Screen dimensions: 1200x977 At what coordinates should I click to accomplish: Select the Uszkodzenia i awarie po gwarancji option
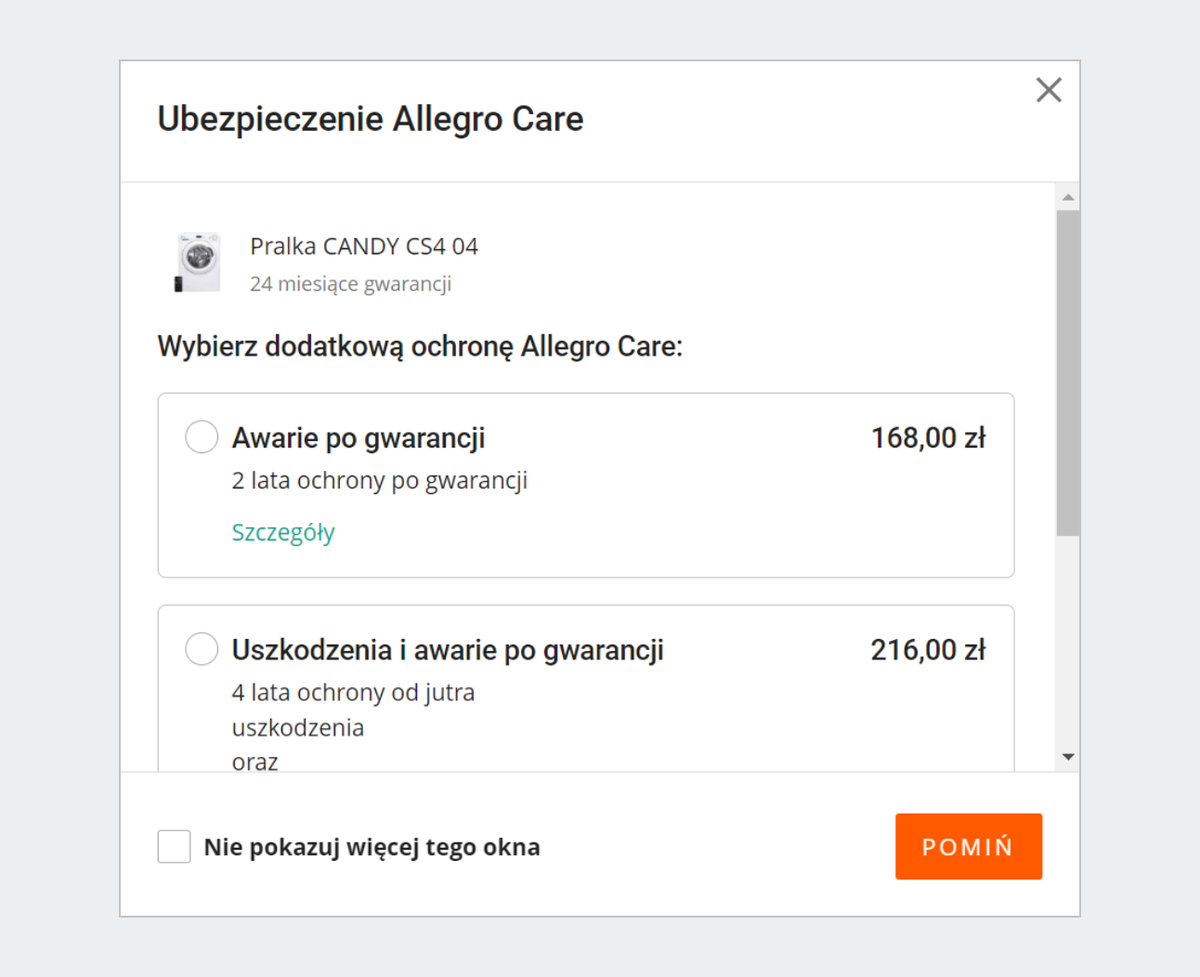pyautogui.click(x=201, y=649)
